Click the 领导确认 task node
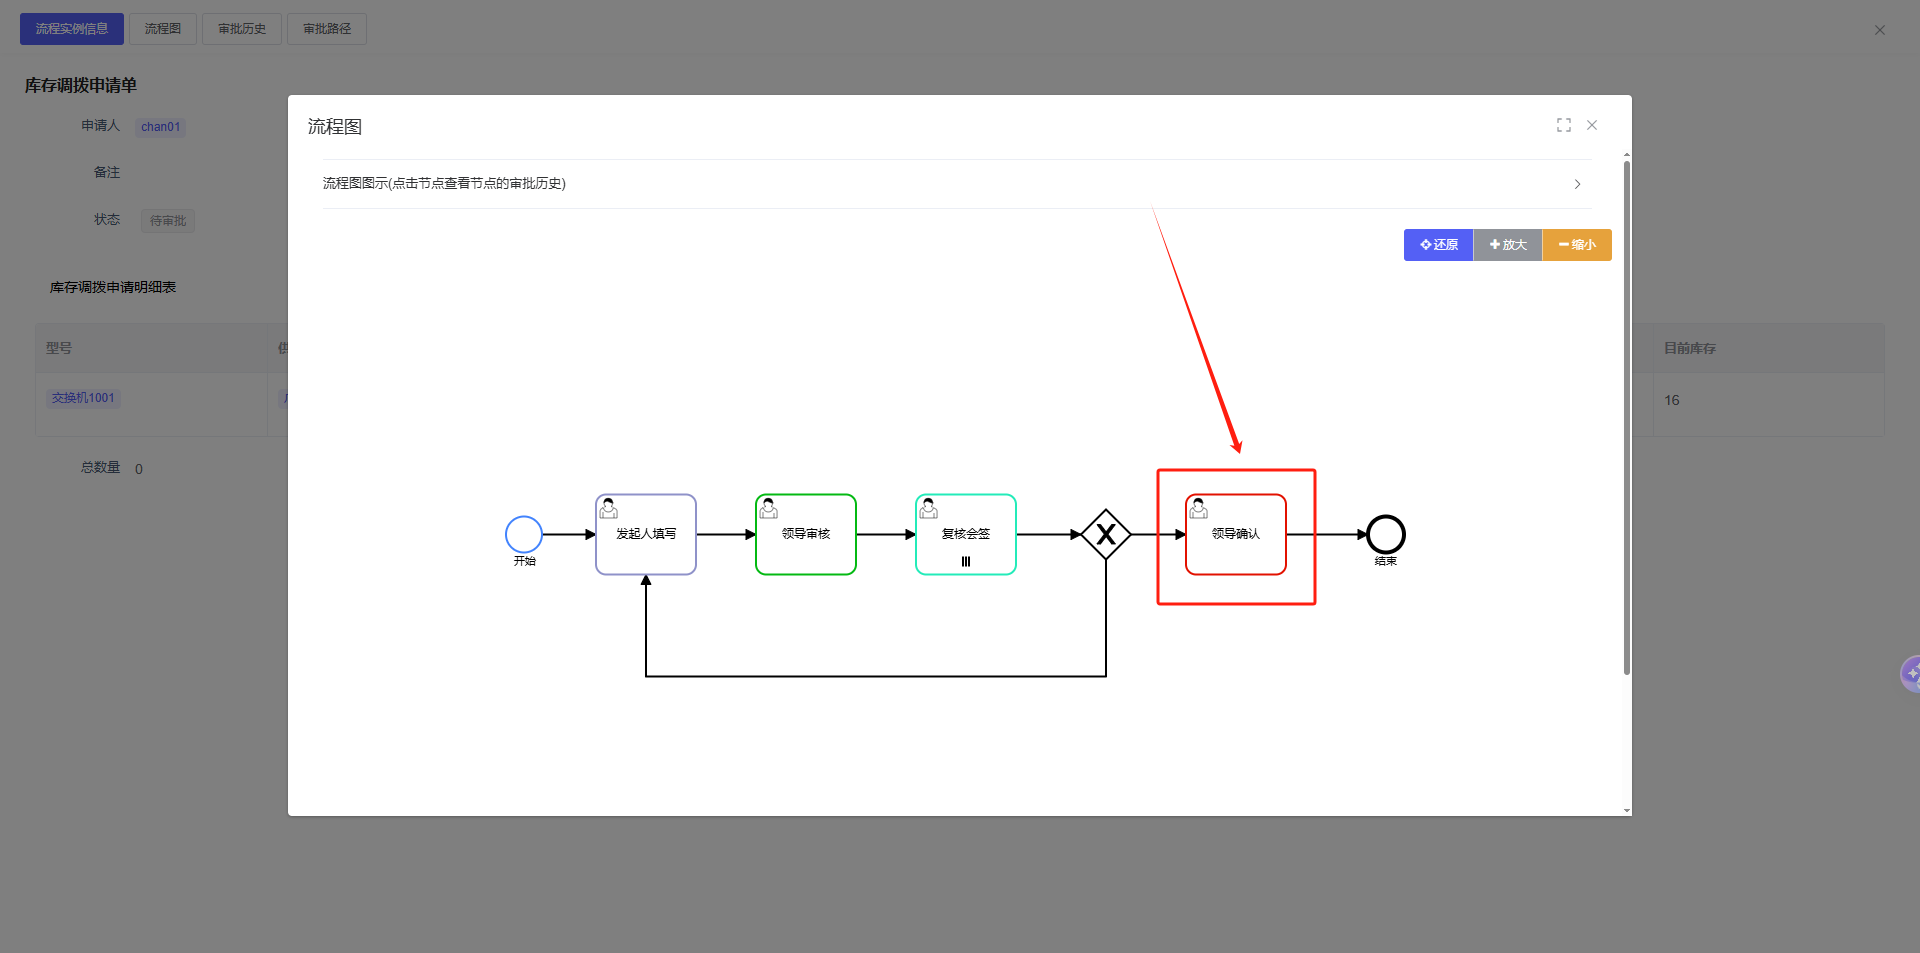The height and width of the screenshot is (953, 1920). tap(1236, 535)
